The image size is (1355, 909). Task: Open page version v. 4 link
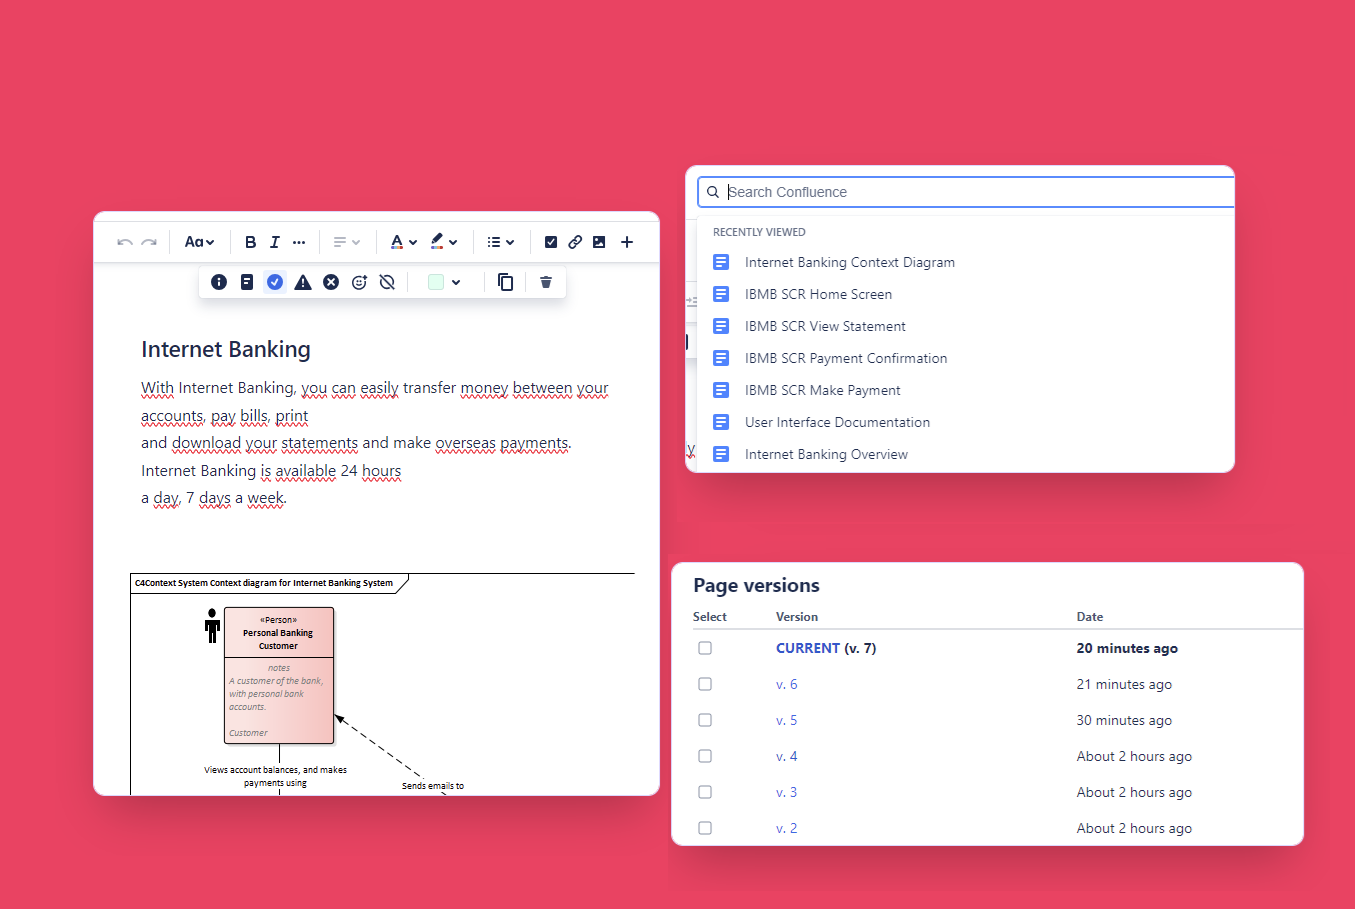[787, 756]
